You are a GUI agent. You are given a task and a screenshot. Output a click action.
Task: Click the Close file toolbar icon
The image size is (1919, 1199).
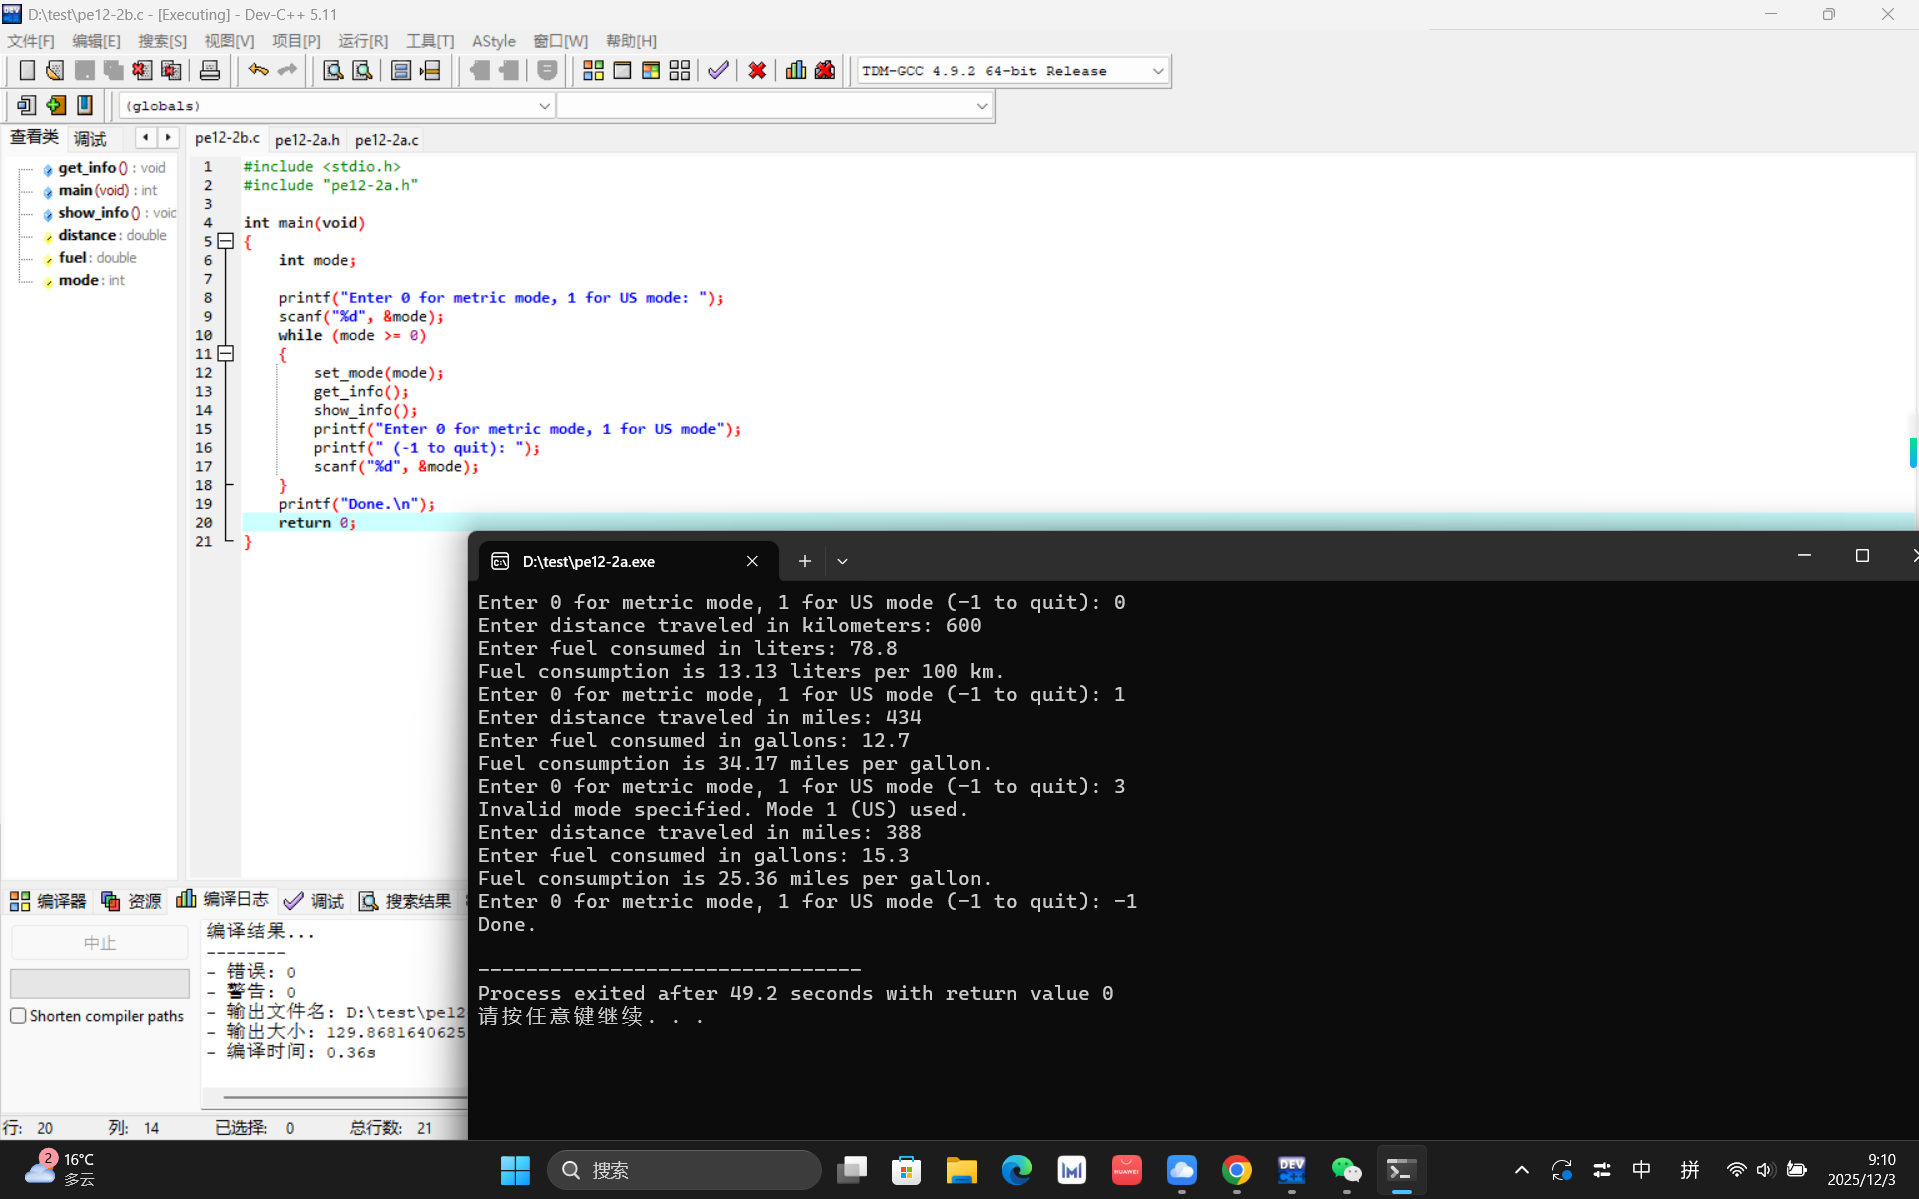142,70
